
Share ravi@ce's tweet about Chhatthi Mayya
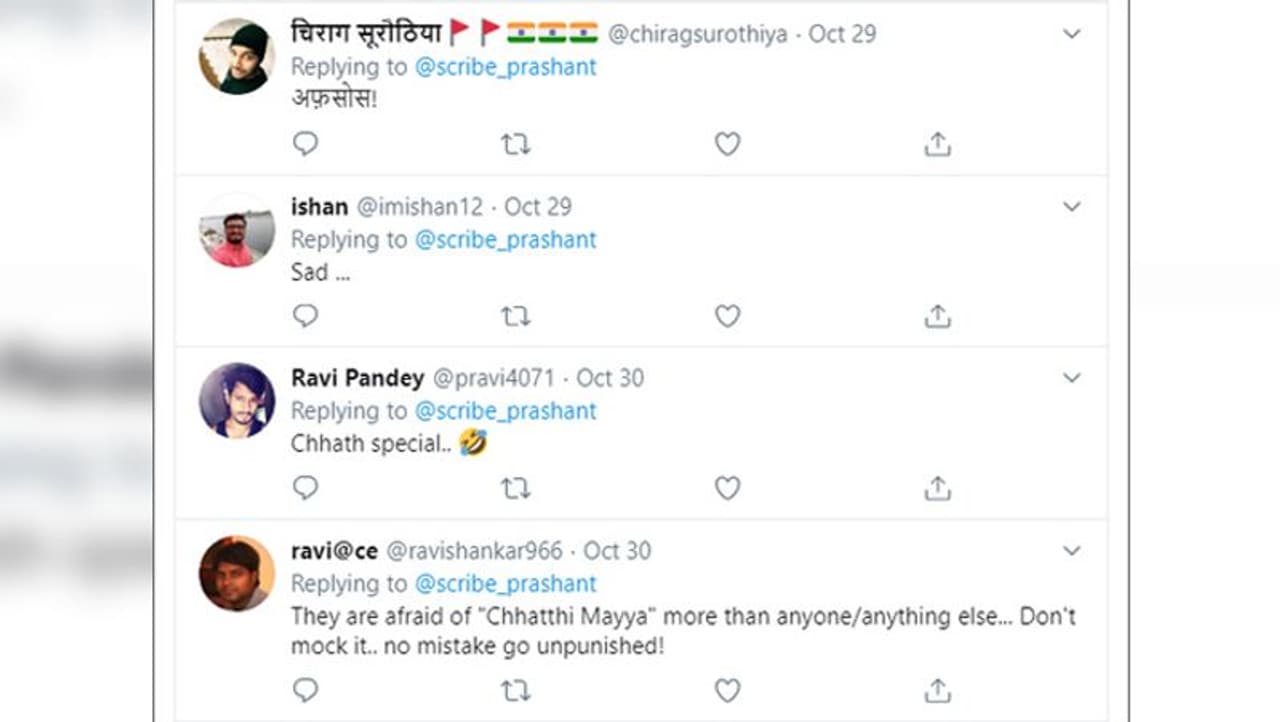(x=937, y=690)
